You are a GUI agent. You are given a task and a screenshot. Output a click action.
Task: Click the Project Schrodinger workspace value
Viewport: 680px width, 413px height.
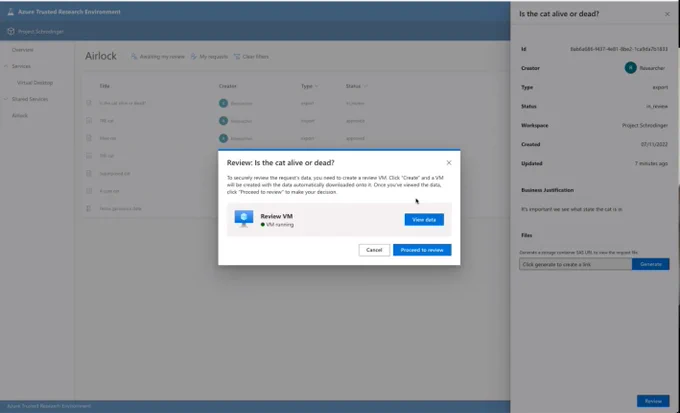click(x=645, y=125)
